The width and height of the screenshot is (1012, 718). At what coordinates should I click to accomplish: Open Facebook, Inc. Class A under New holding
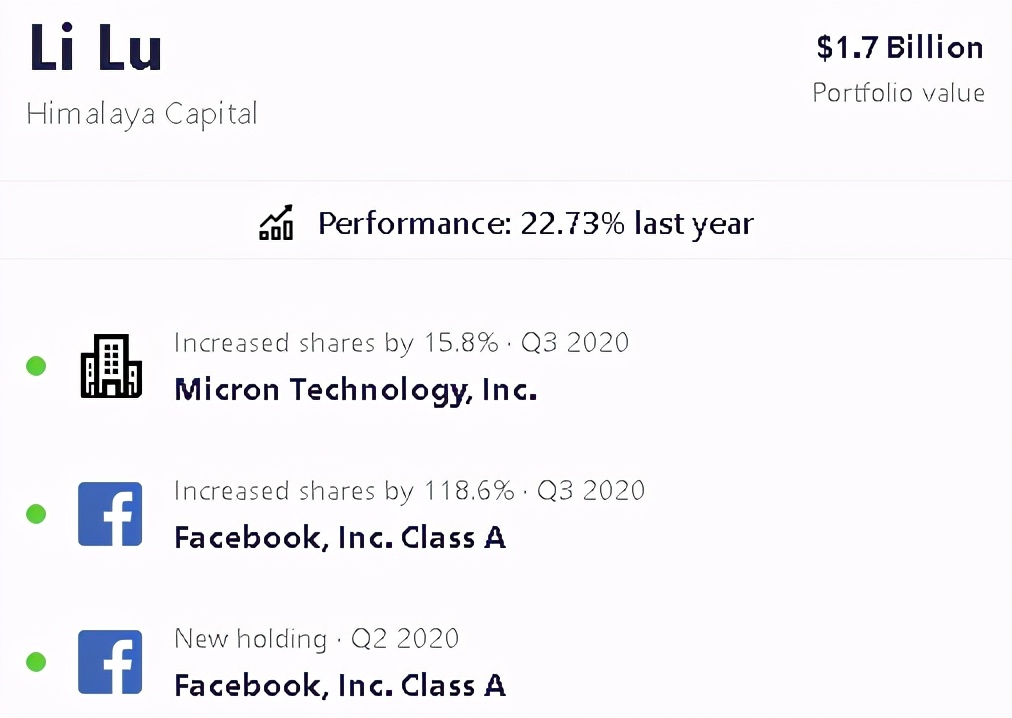click(340, 685)
